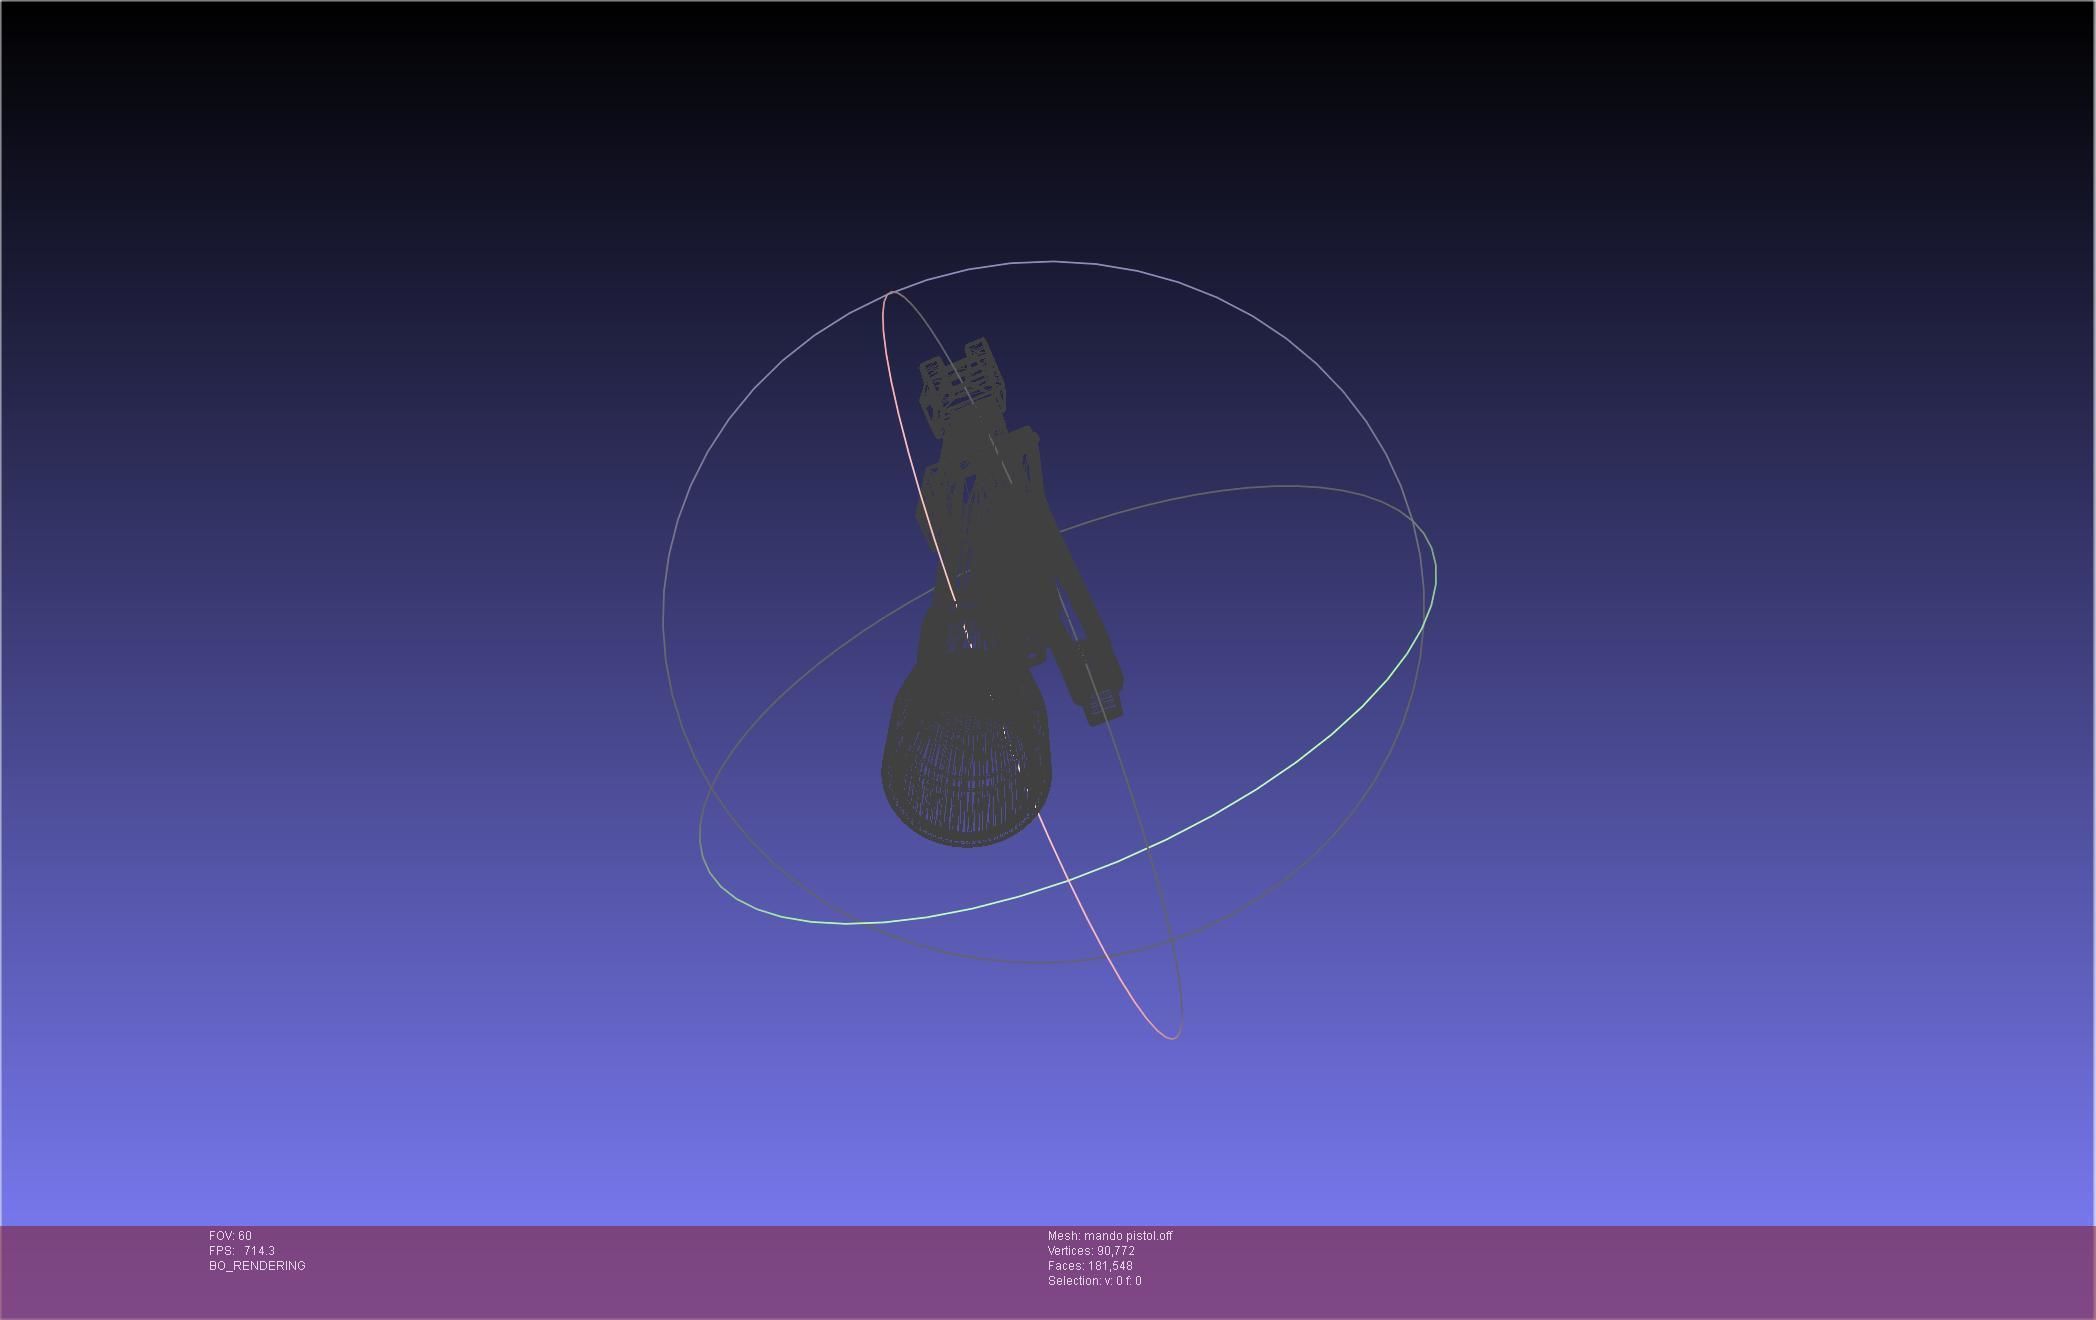Click the BO_RENDERING status label
2096x1320 pixels.
(257, 1266)
